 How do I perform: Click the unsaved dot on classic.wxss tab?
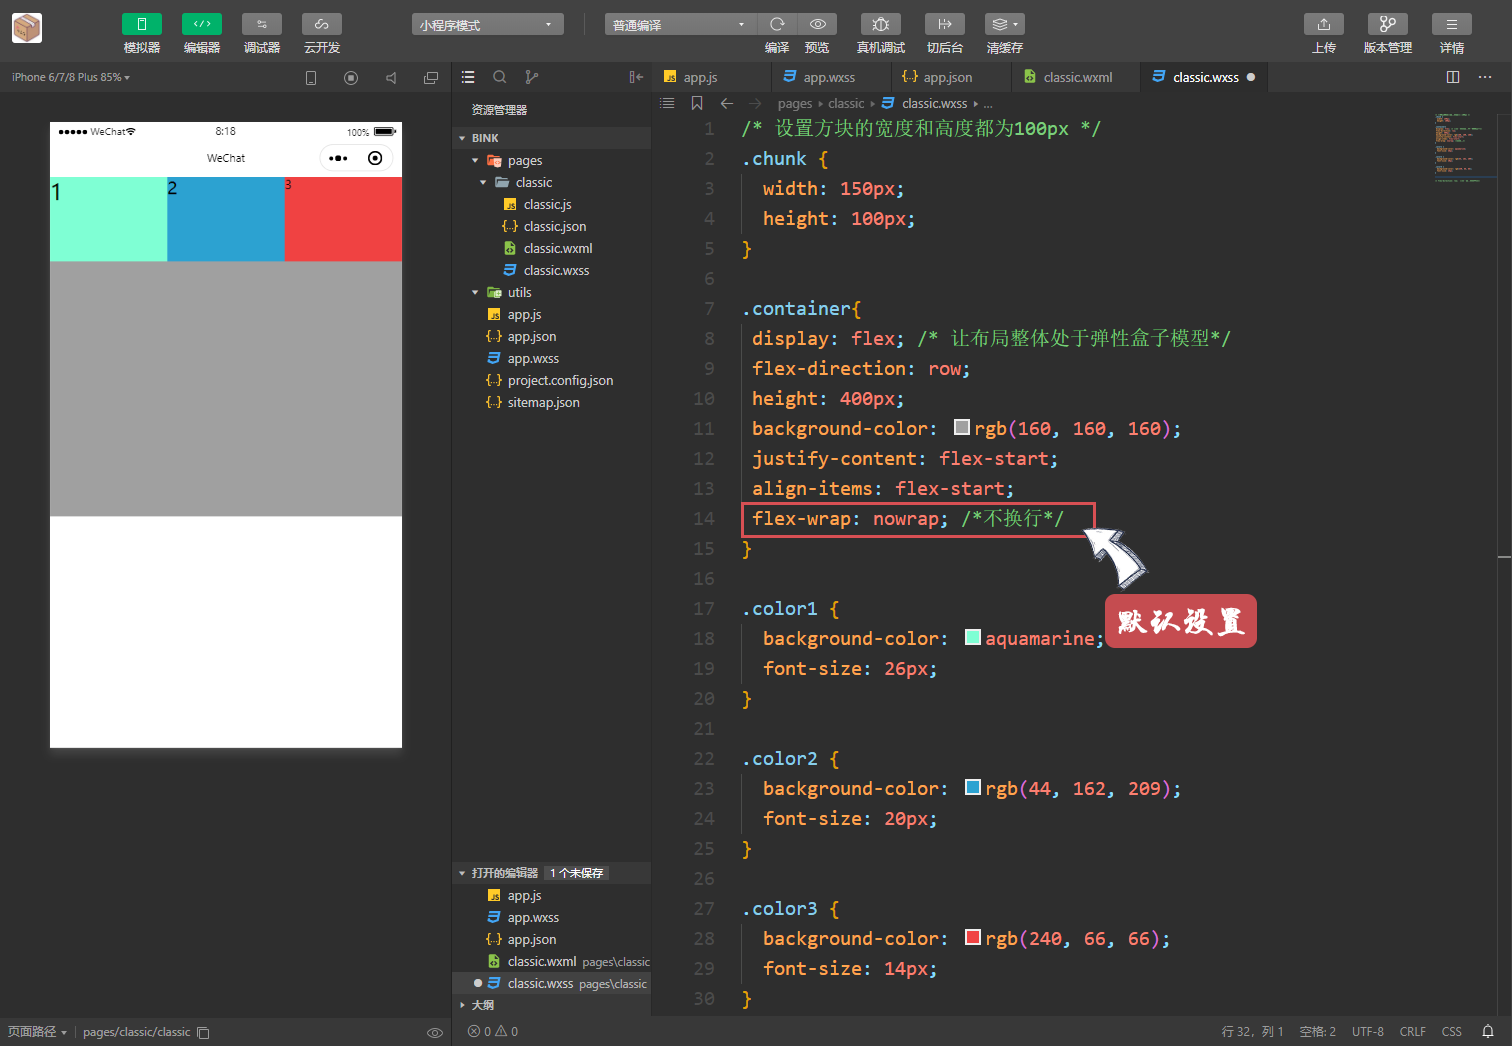(1251, 77)
